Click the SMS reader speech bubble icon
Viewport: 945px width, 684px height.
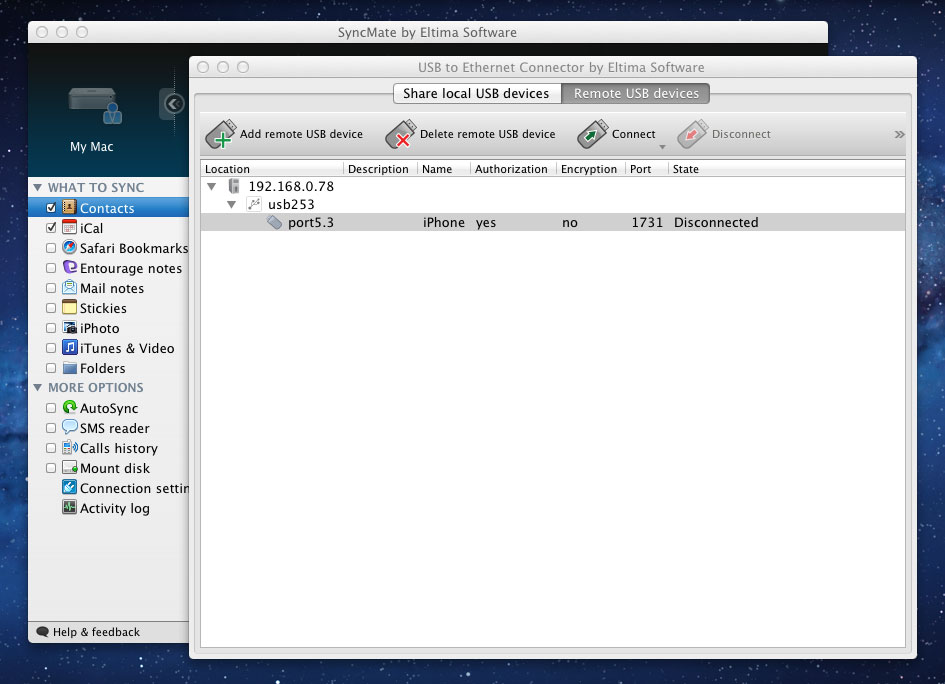tap(69, 427)
